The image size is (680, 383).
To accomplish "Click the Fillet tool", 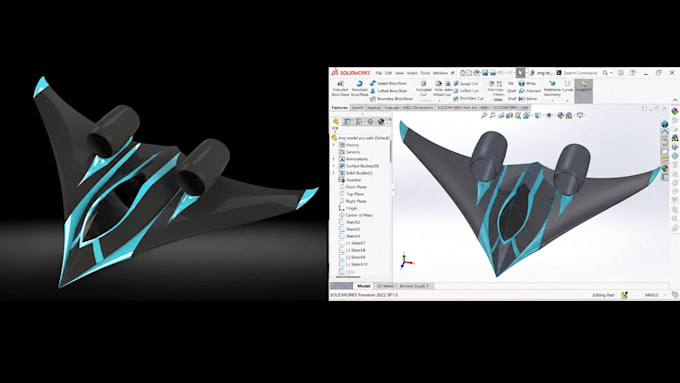I will click(491, 87).
